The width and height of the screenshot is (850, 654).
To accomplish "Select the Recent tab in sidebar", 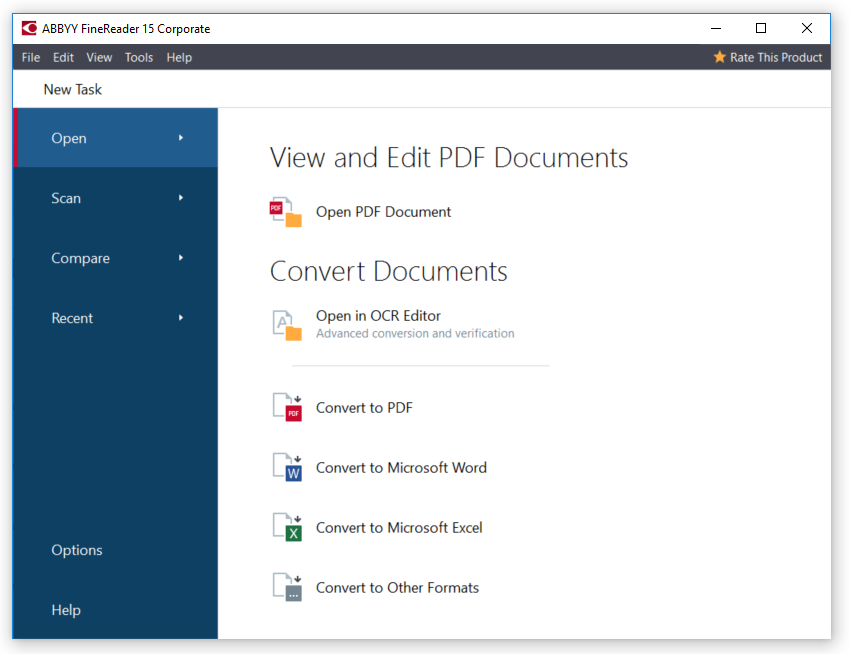I will click(x=115, y=318).
